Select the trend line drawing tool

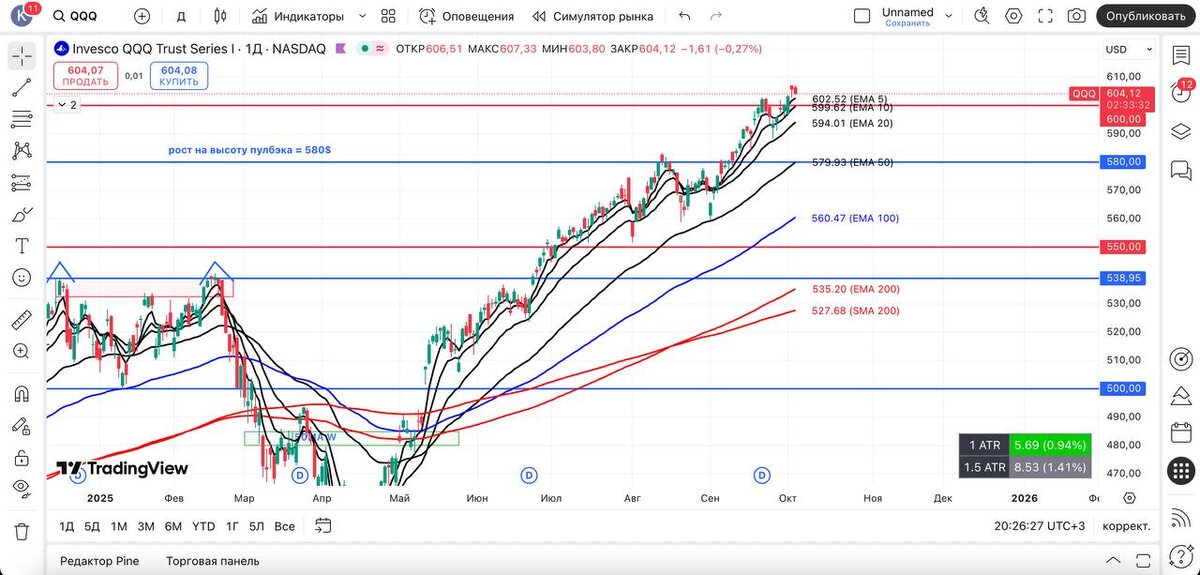tap(21, 88)
